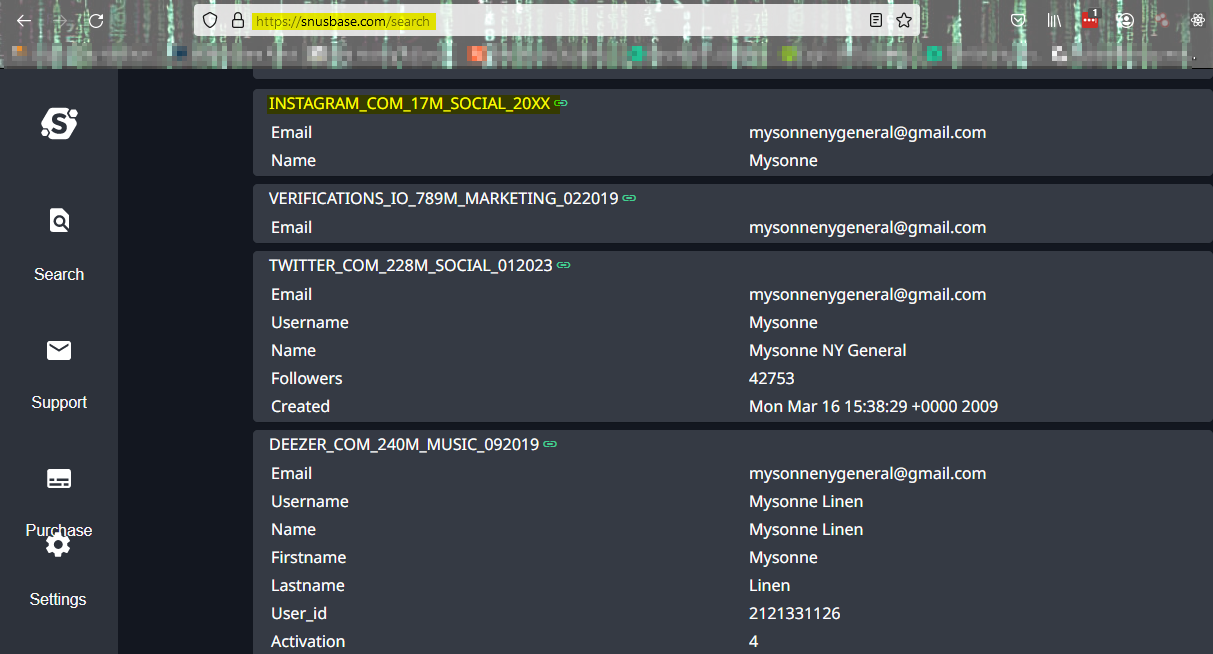Click link icon beside TWITTER_COM_228M_SOCIAL_012023
Viewport: 1213px width, 654px height.
click(x=564, y=265)
